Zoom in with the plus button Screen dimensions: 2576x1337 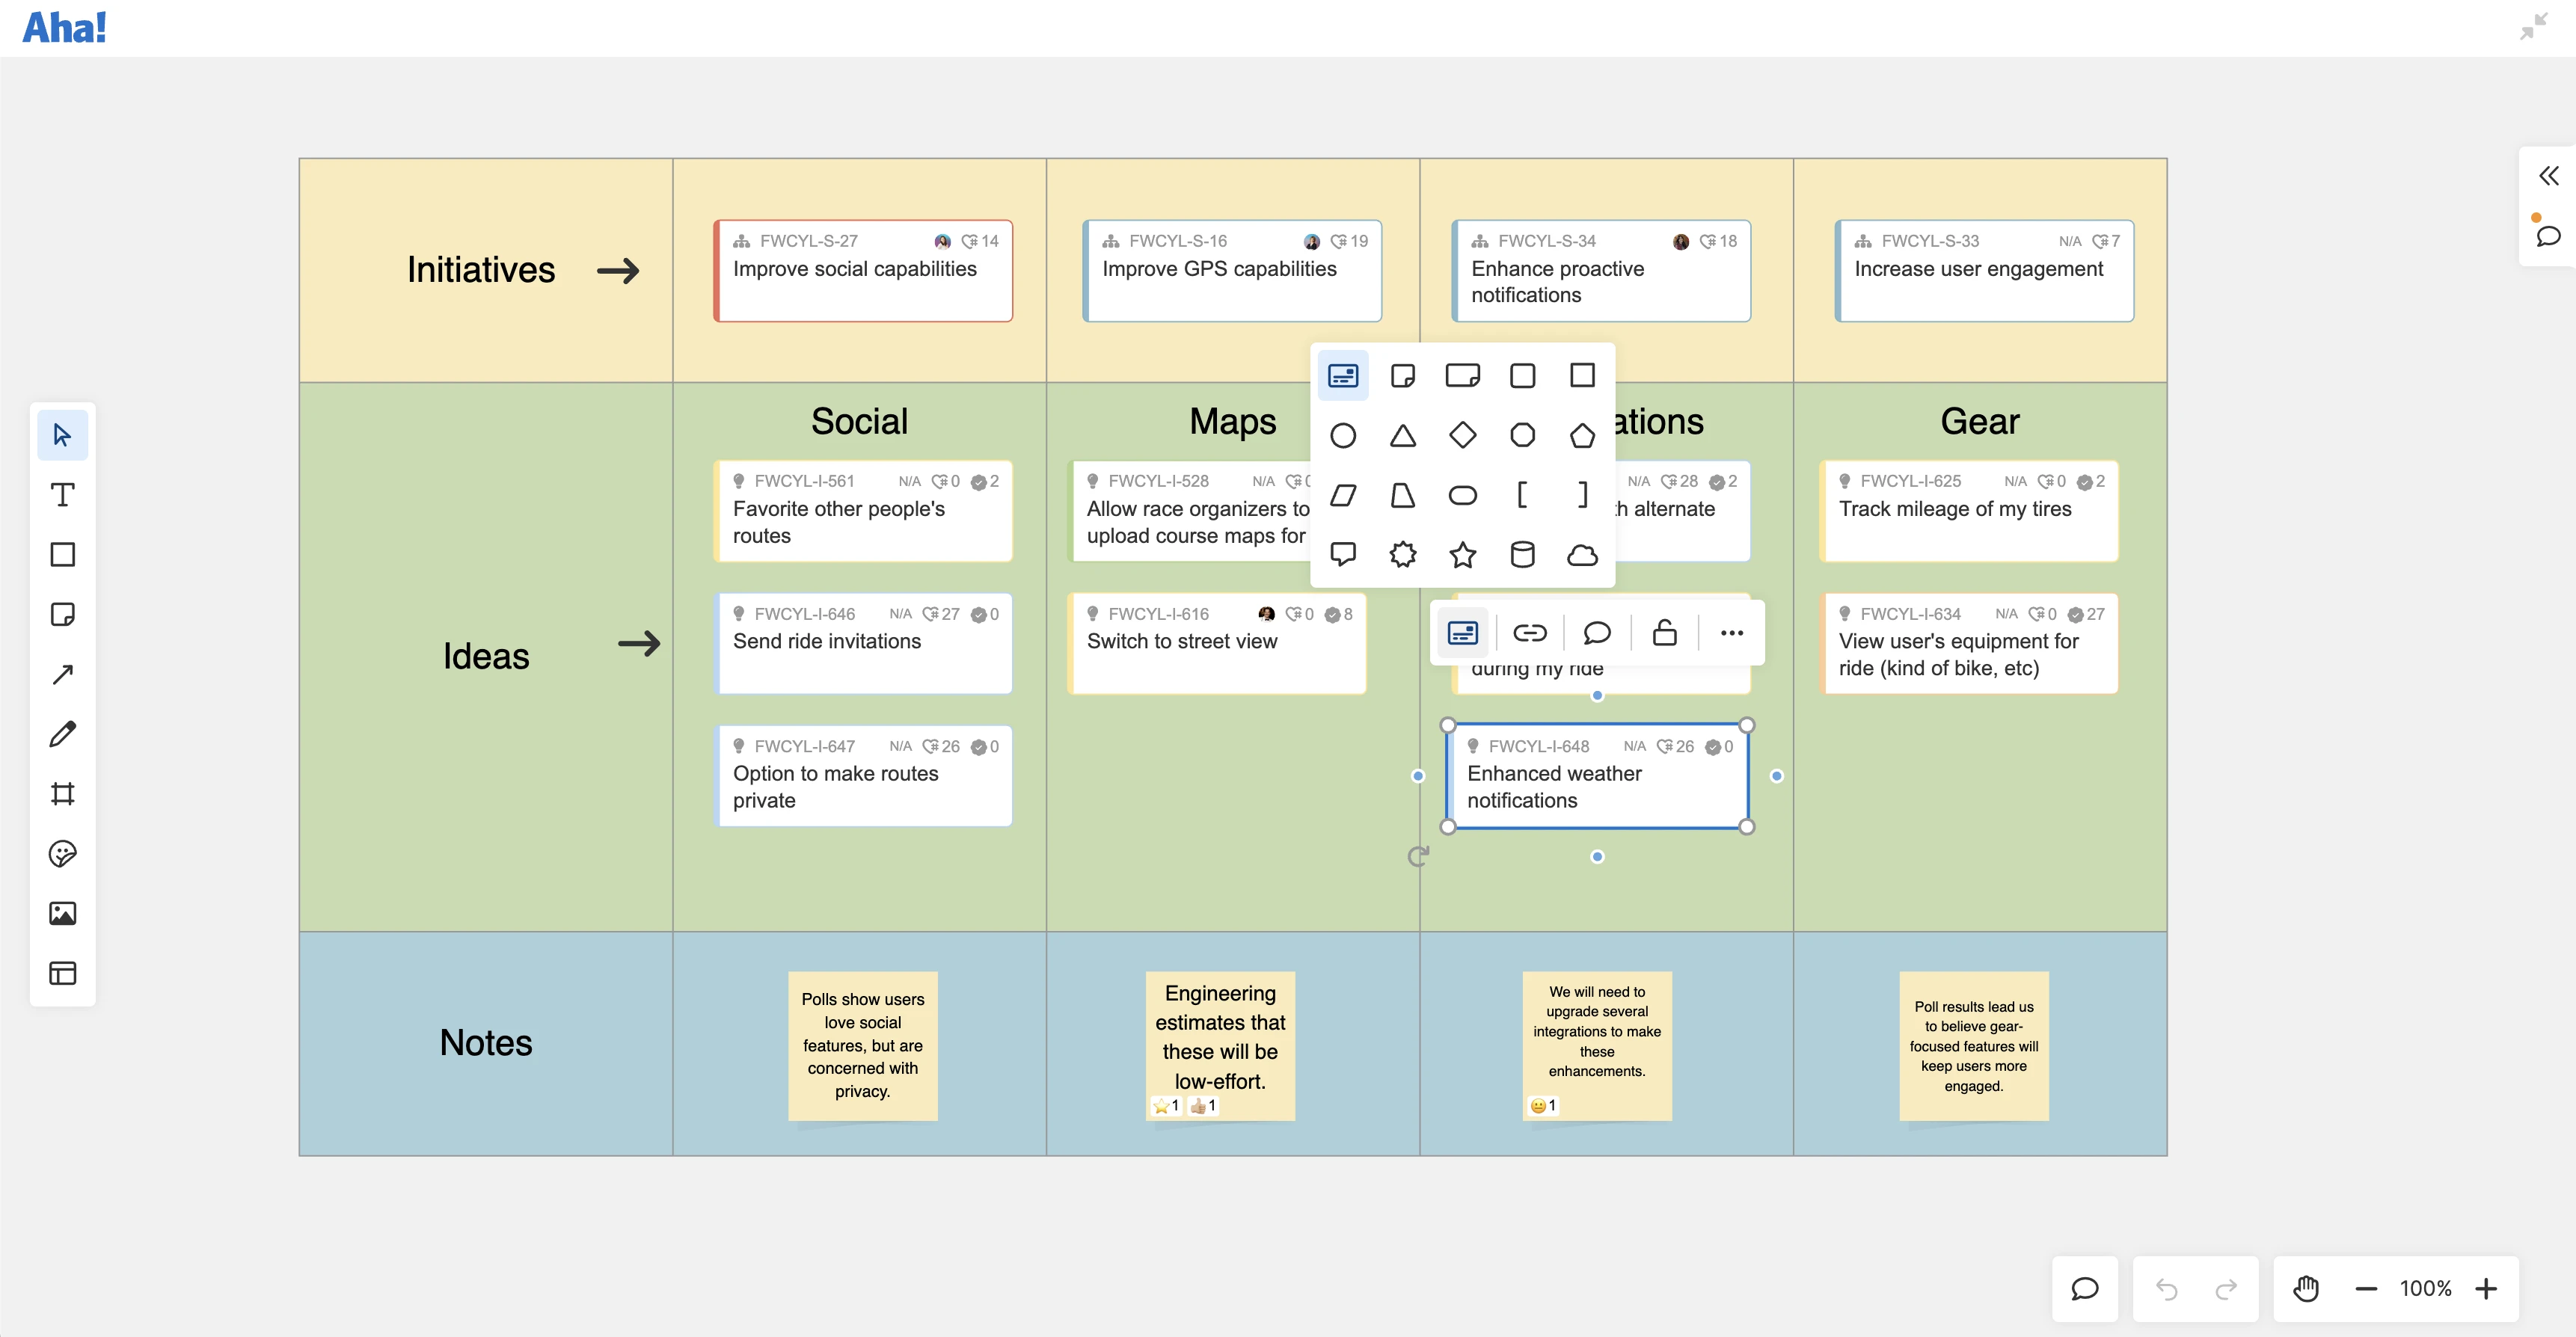2486,1289
